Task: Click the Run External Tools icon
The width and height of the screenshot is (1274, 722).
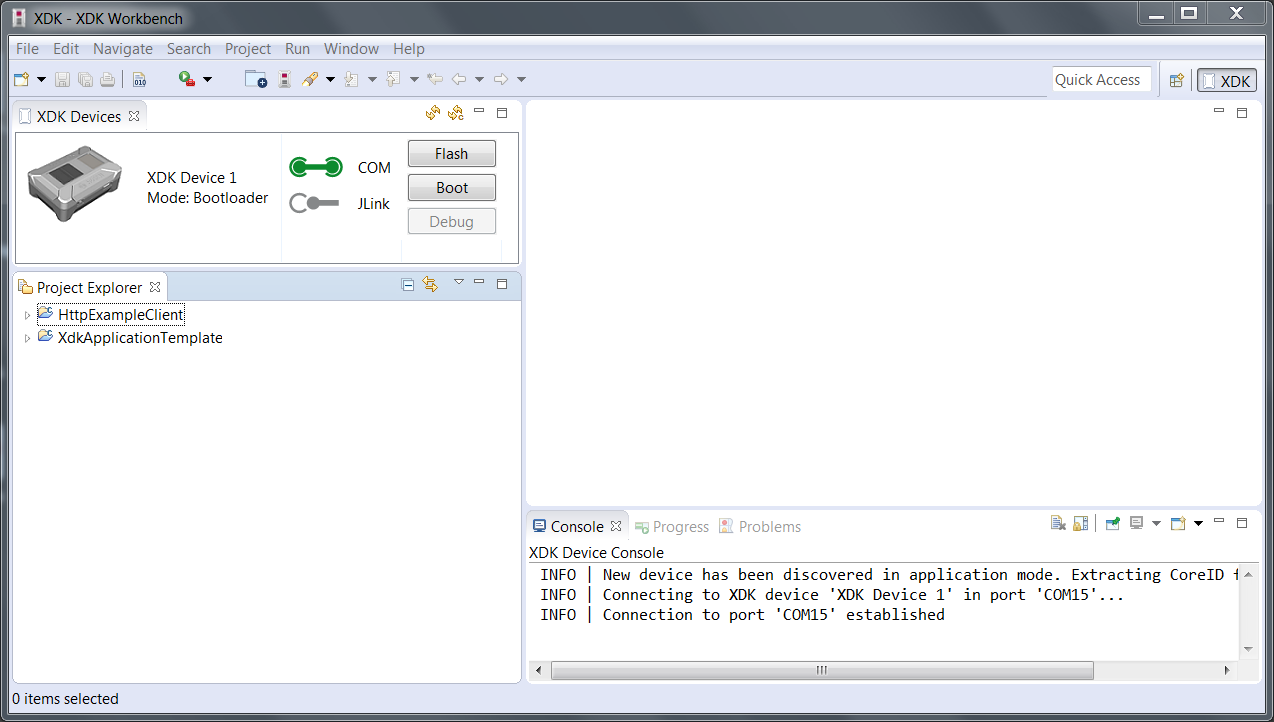Action: [x=187, y=79]
